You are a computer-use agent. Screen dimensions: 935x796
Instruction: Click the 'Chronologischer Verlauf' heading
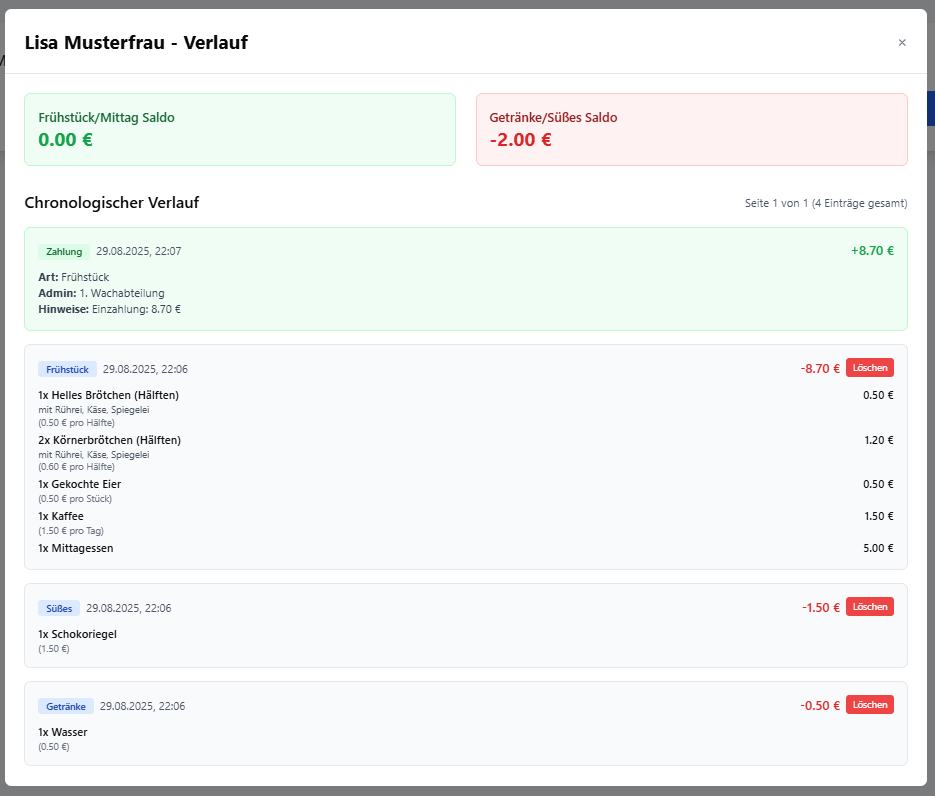(112, 203)
